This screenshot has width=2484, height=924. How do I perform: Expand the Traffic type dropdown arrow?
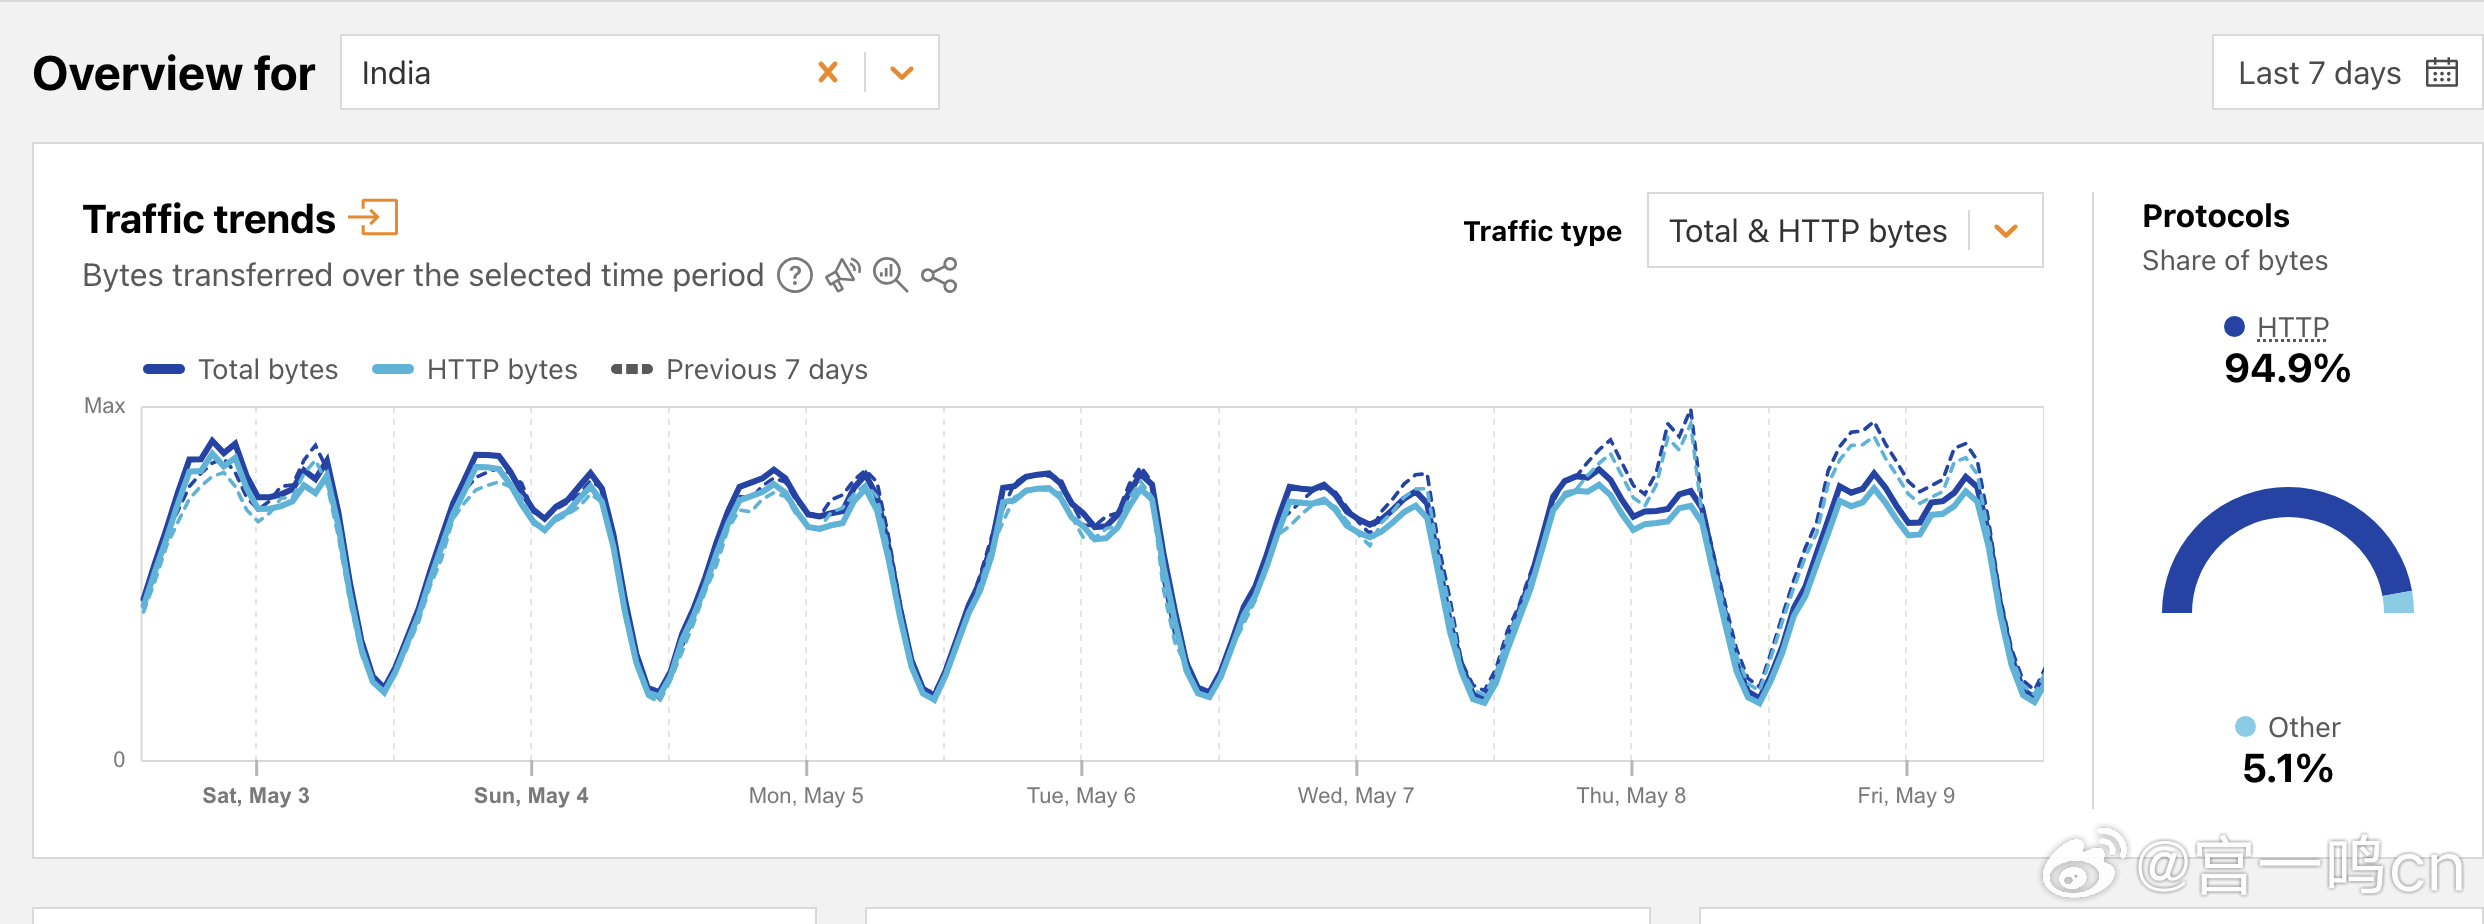(x=2005, y=231)
